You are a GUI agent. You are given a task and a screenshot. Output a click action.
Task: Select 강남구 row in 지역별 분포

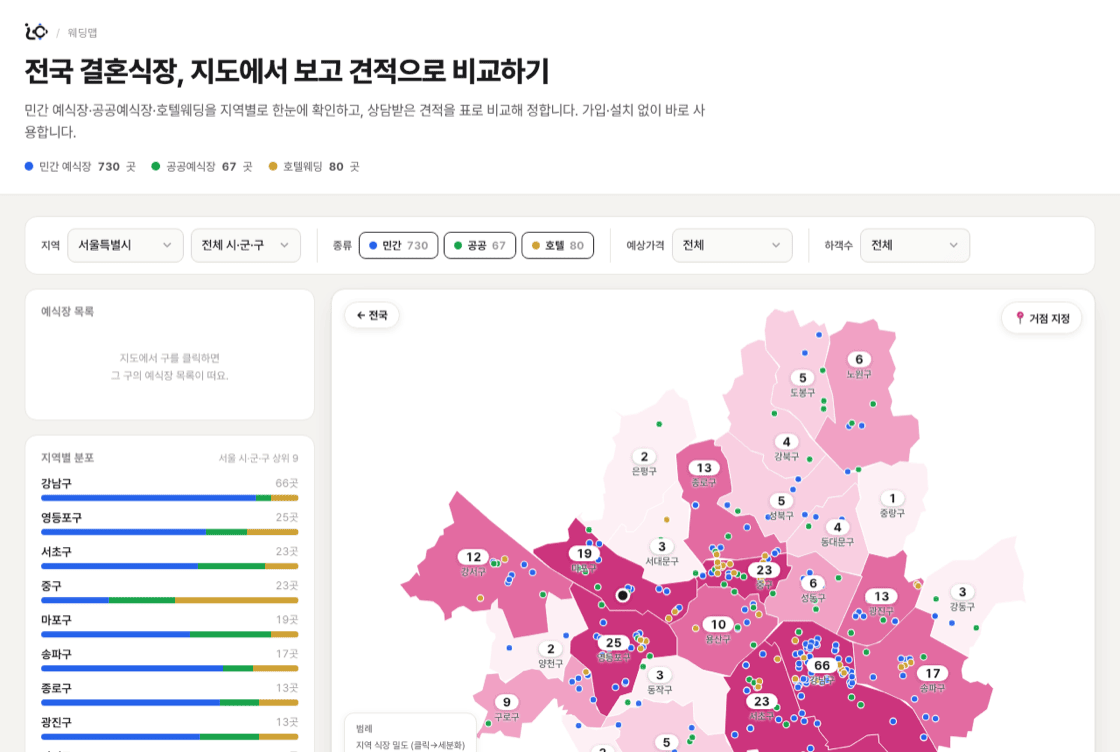(x=169, y=490)
